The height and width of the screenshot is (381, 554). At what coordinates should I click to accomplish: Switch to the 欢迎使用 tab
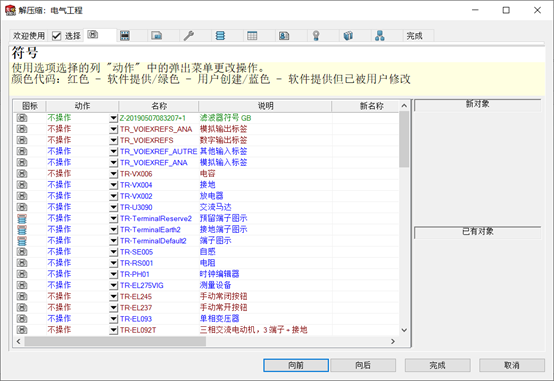click(x=29, y=36)
